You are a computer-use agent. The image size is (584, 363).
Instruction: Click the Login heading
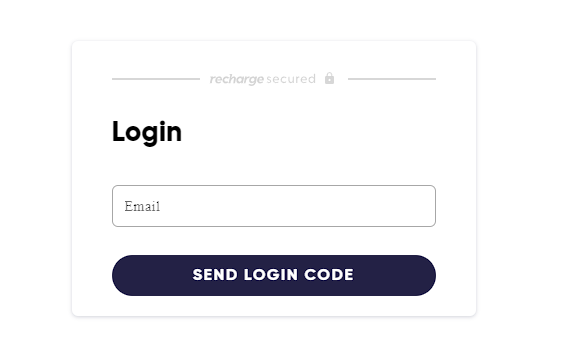point(147,133)
